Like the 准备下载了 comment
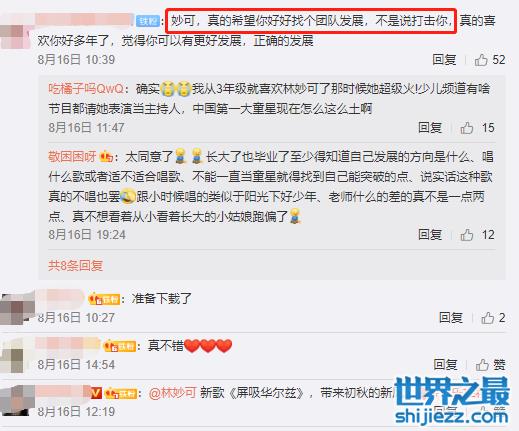The width and height of the screenshot is (519, 431). point(488,318)
